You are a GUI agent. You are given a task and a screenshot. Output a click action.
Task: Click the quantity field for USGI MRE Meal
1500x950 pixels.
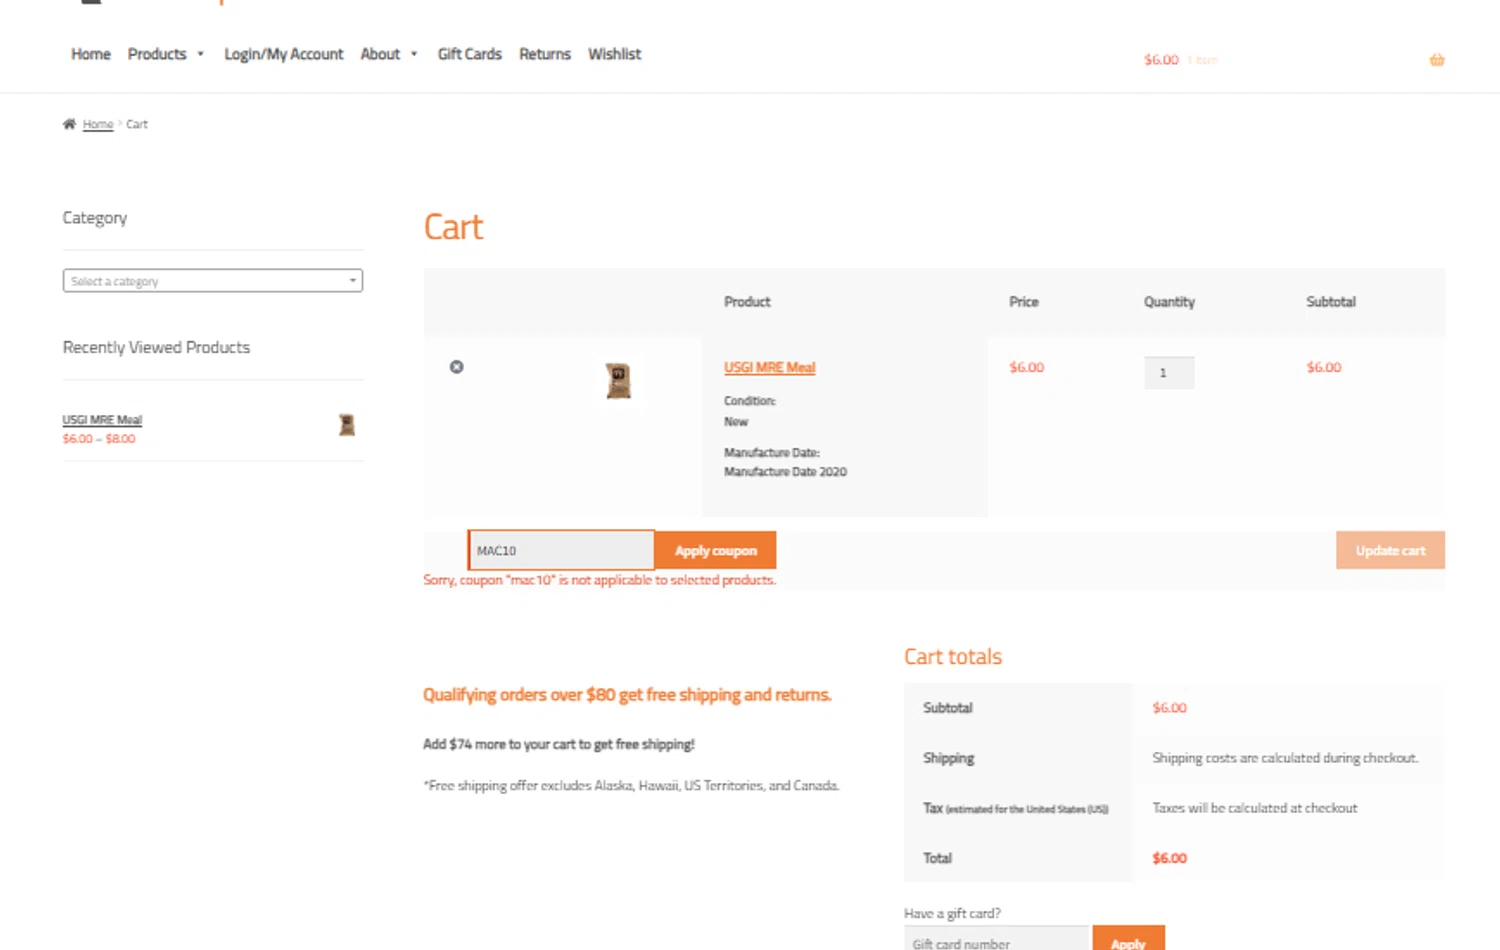tap(1169, 373)
